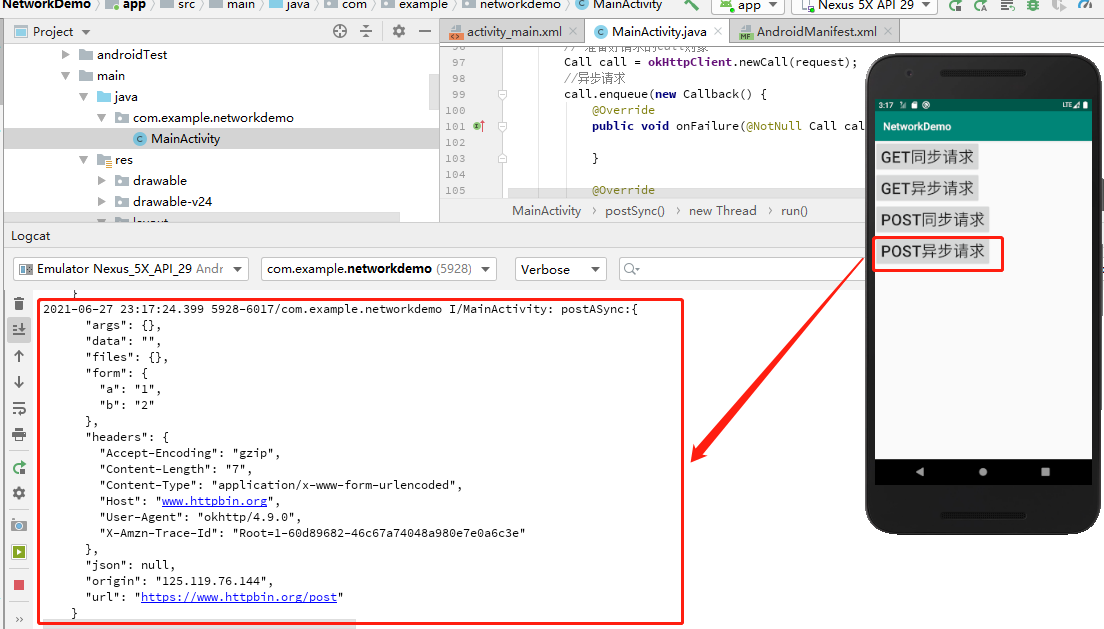This screenshot has width=1104, height=629.
Task: Open the AndroidManifest.xml tab
Action: (x=816, y=32)
